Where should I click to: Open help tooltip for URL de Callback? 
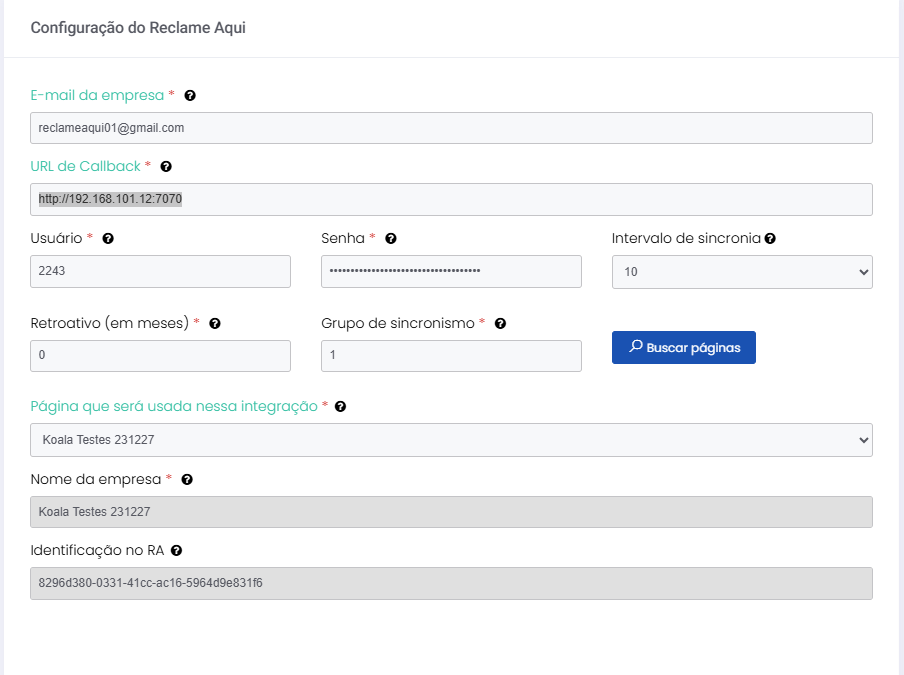click(x=166, y=167)
